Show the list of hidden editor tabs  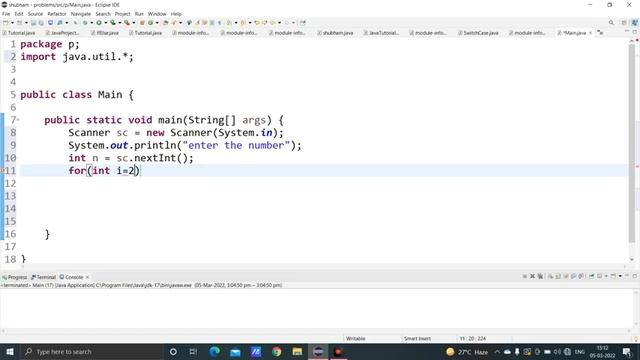pyautogui.click(x=600, y=32)
